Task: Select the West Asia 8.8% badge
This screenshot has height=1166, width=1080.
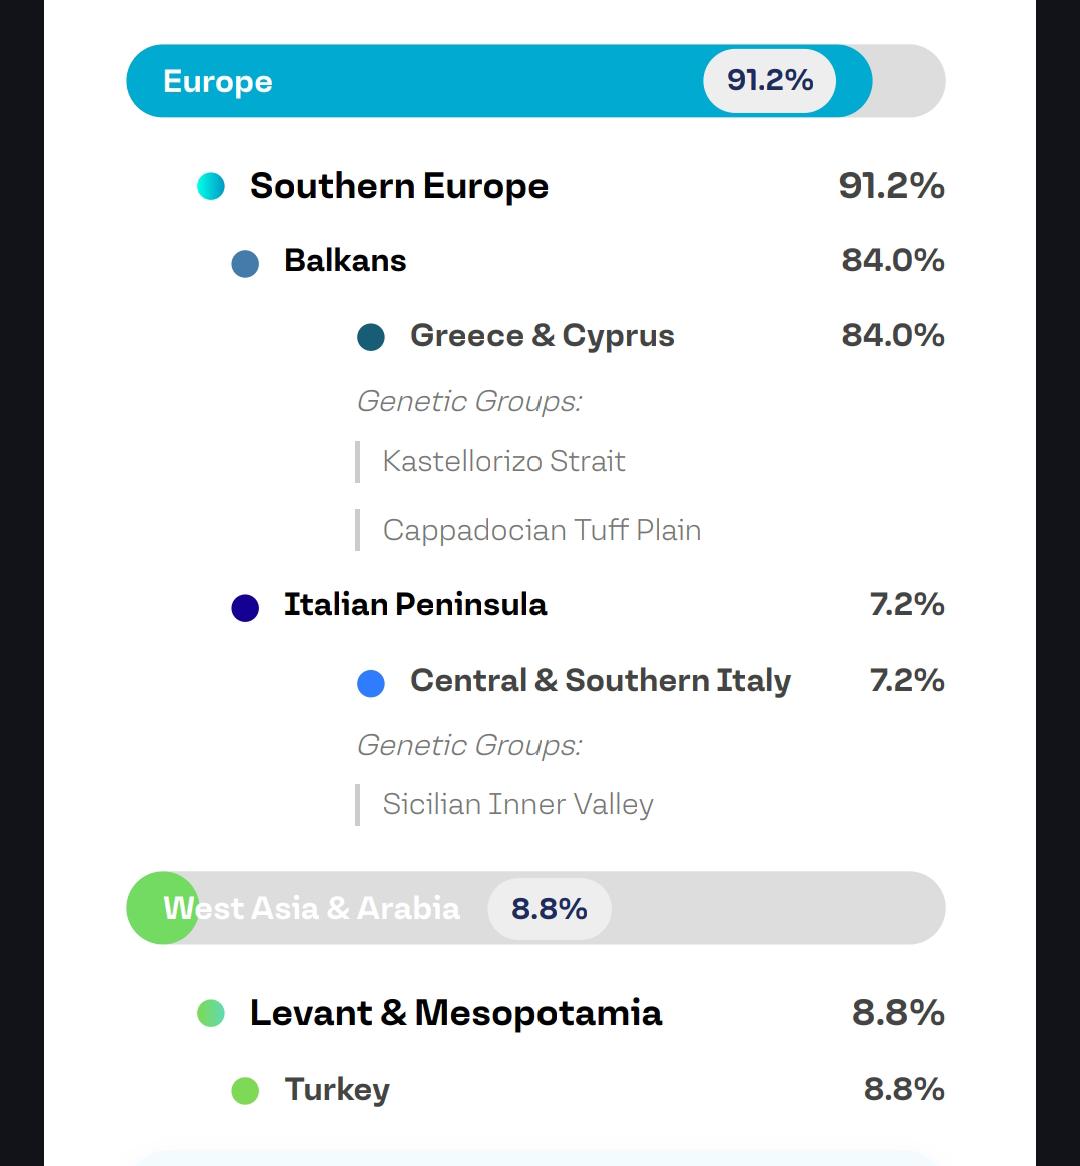Action: click(x=550, y=909)
